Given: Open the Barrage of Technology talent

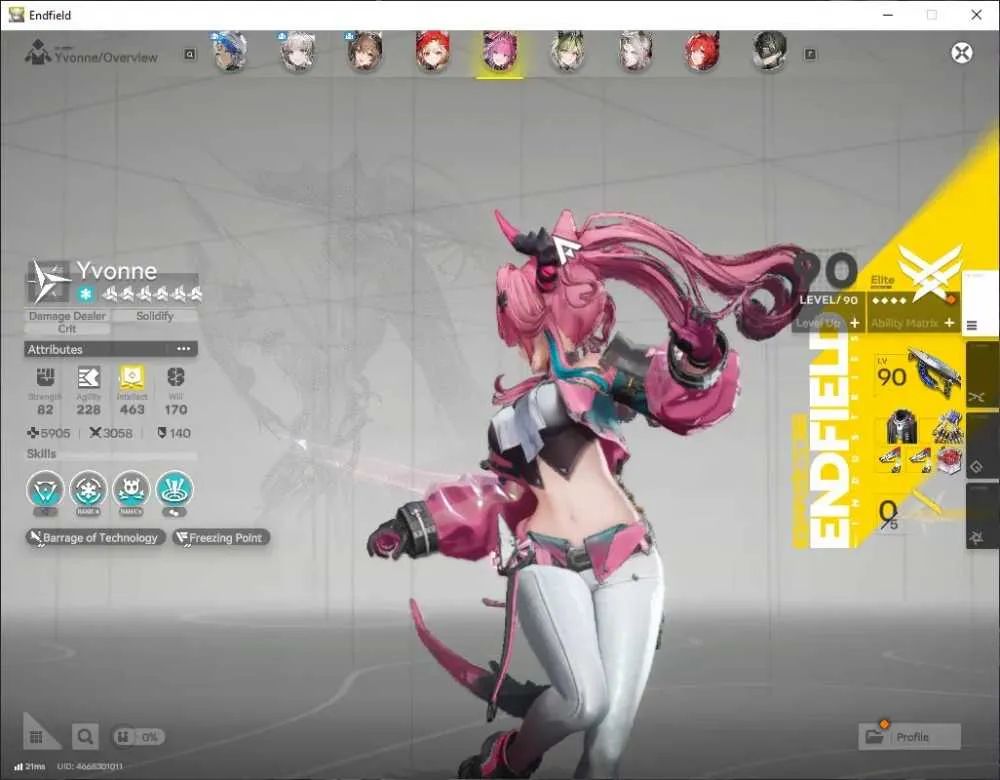Looking at the screenshot, I should pyautogui.click(x=96, y=538).
